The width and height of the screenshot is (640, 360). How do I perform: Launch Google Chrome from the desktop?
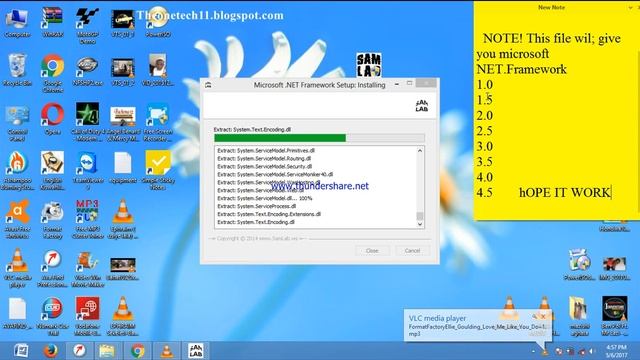click(x=53, y=73)
